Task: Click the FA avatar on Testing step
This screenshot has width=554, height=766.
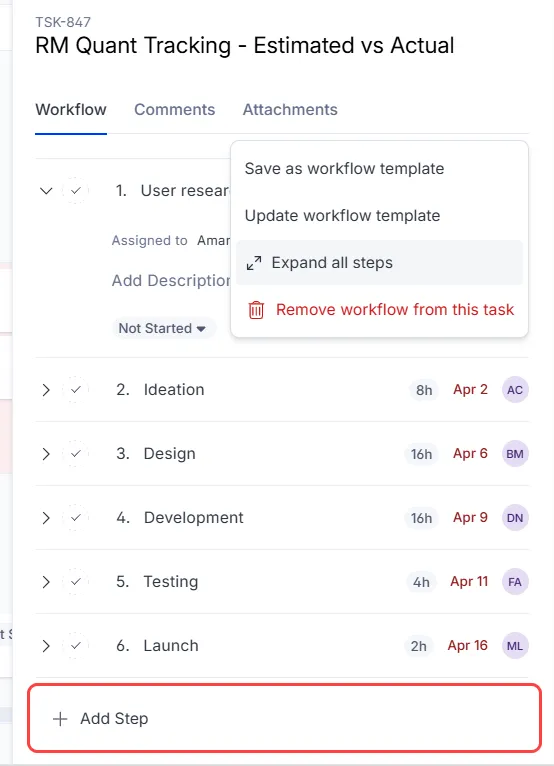Action: [x=515, y=582]
